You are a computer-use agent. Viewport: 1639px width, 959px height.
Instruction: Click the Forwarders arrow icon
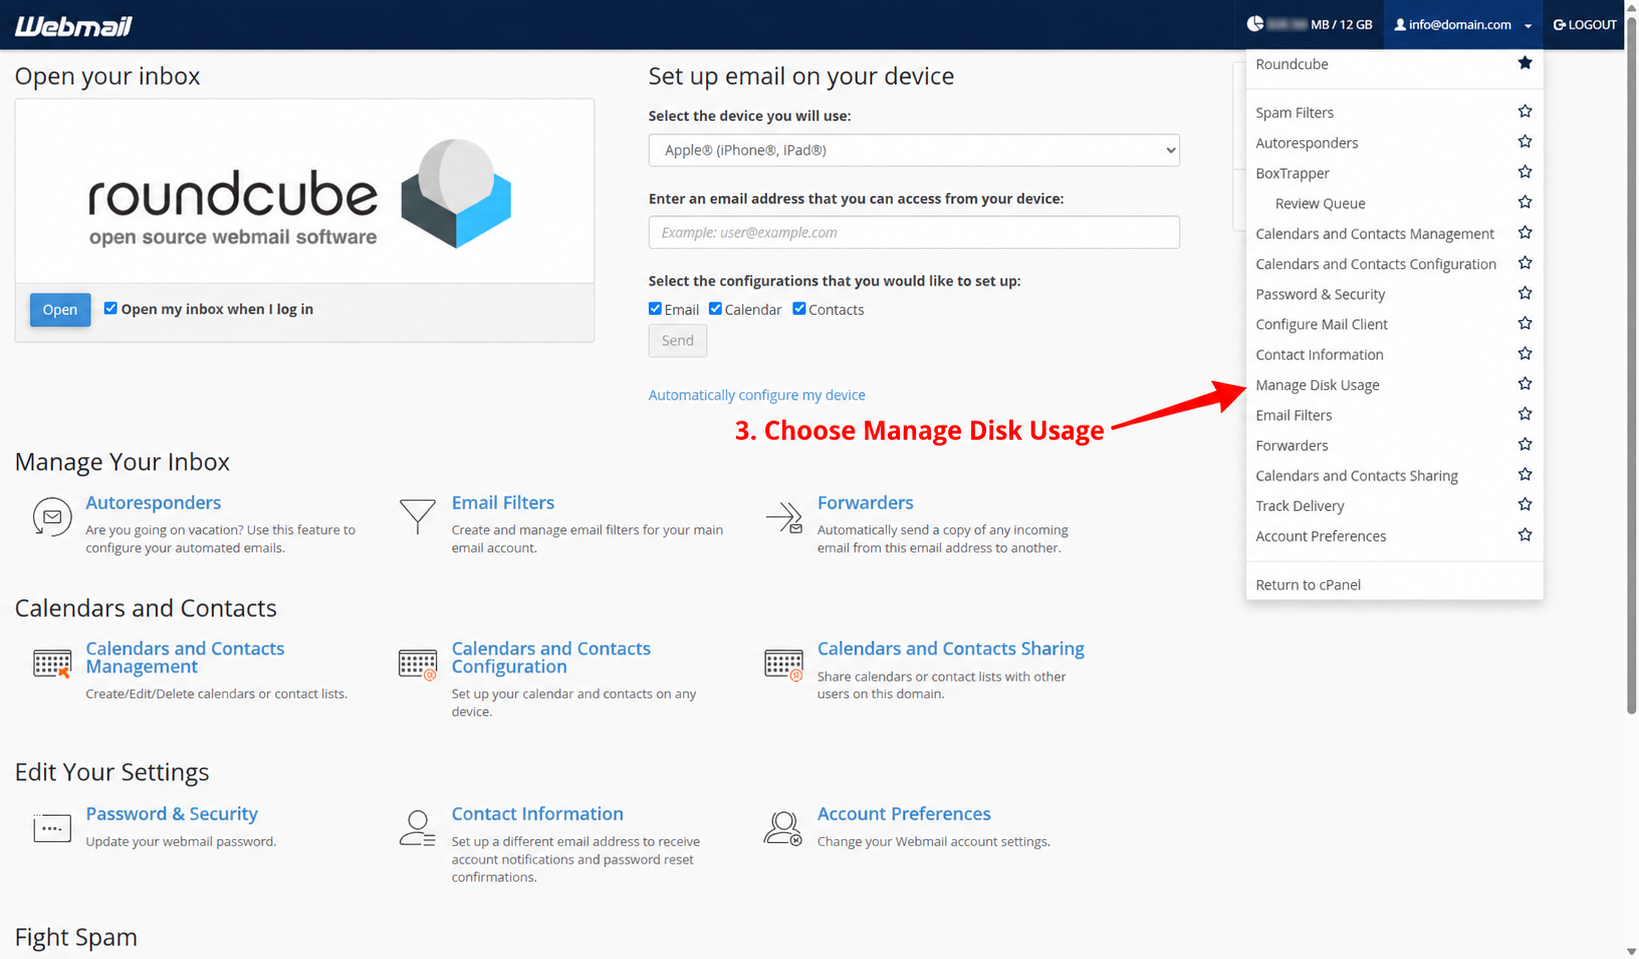coord(784,517)
